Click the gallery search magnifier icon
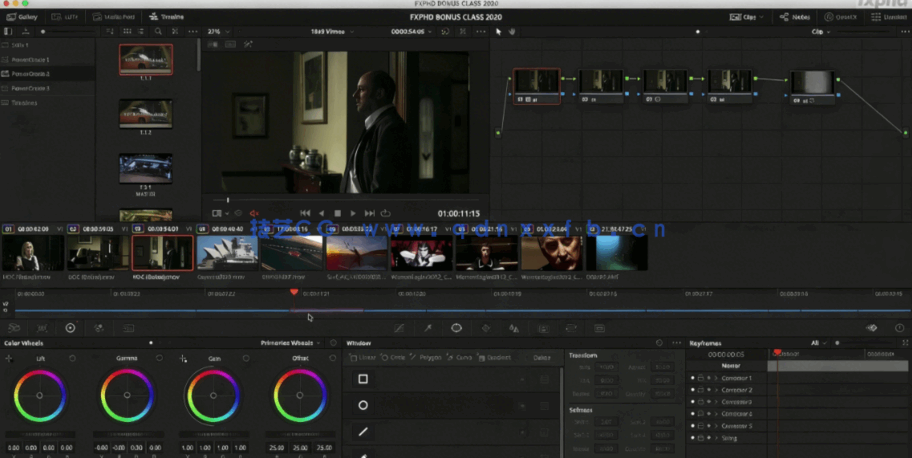Screen dimensions: 912x458 point(158,31)
